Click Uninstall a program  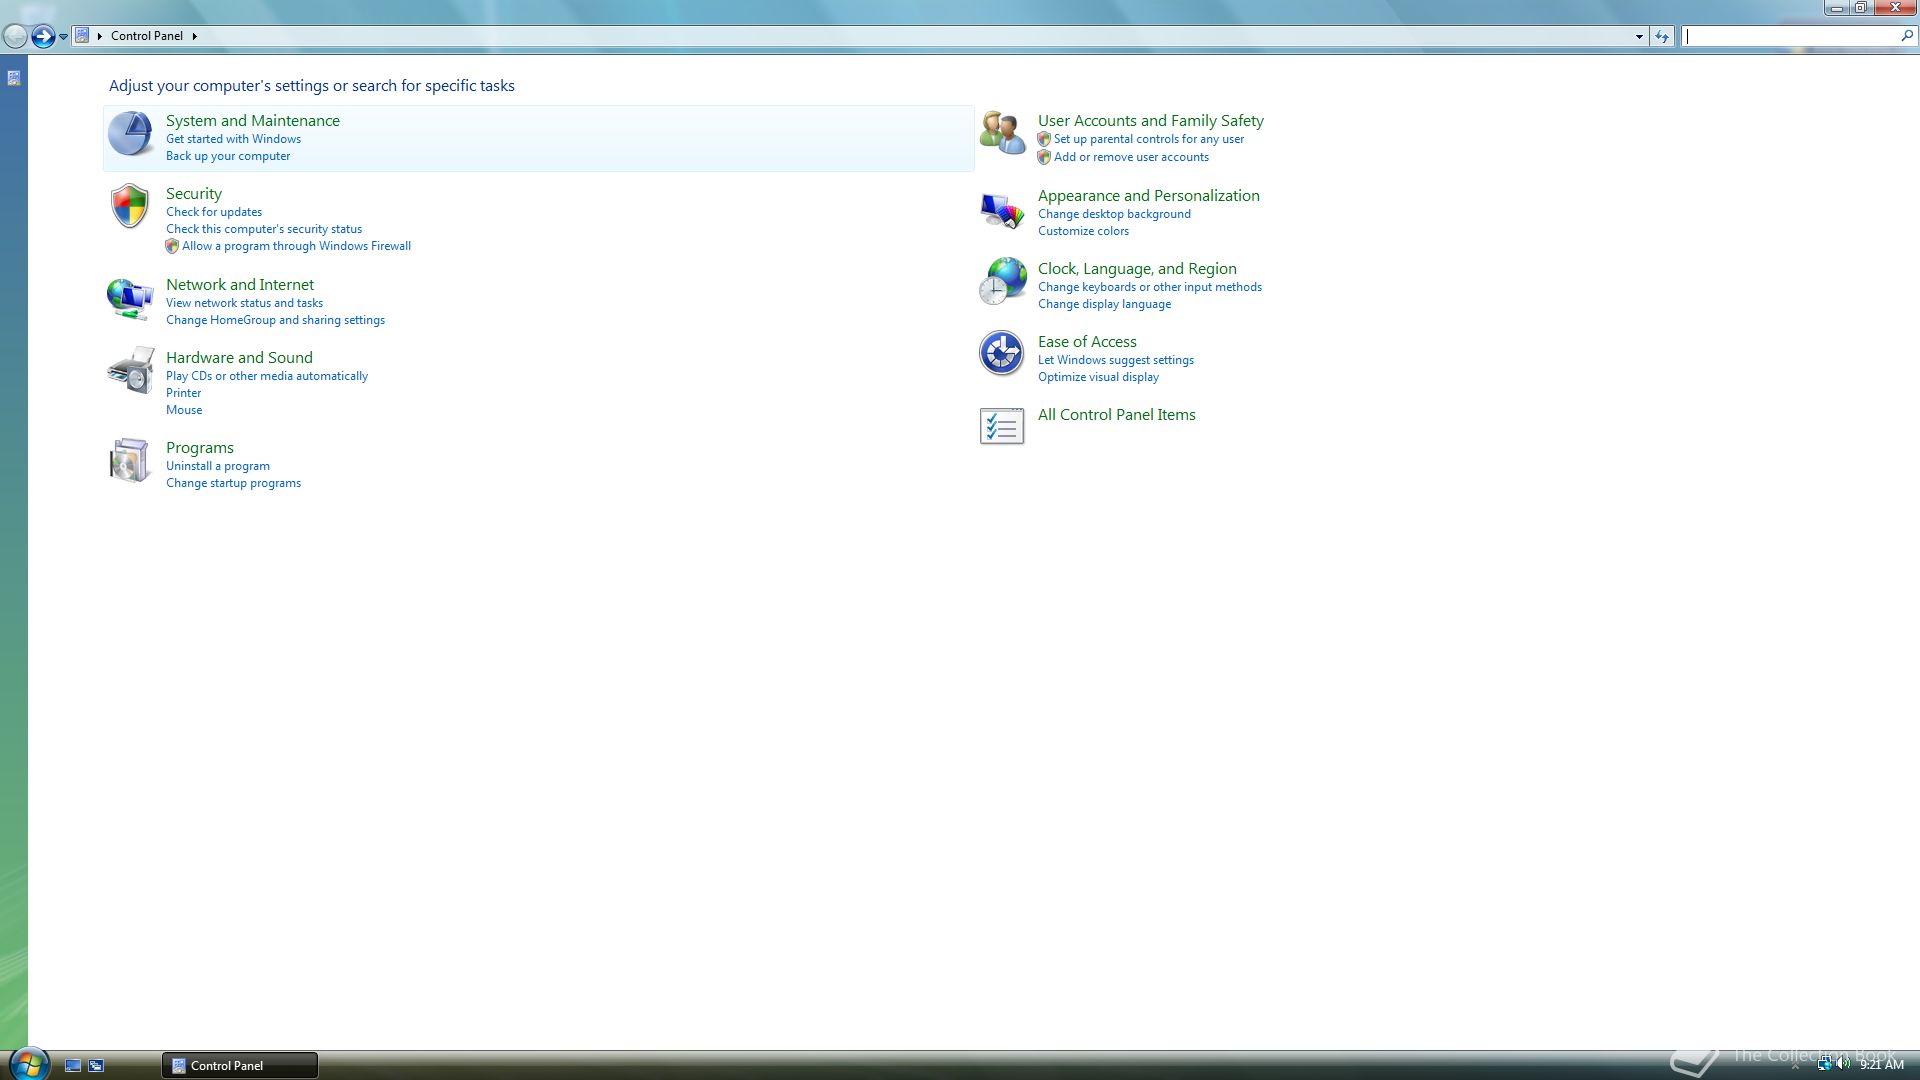click(x=218, y=466)
